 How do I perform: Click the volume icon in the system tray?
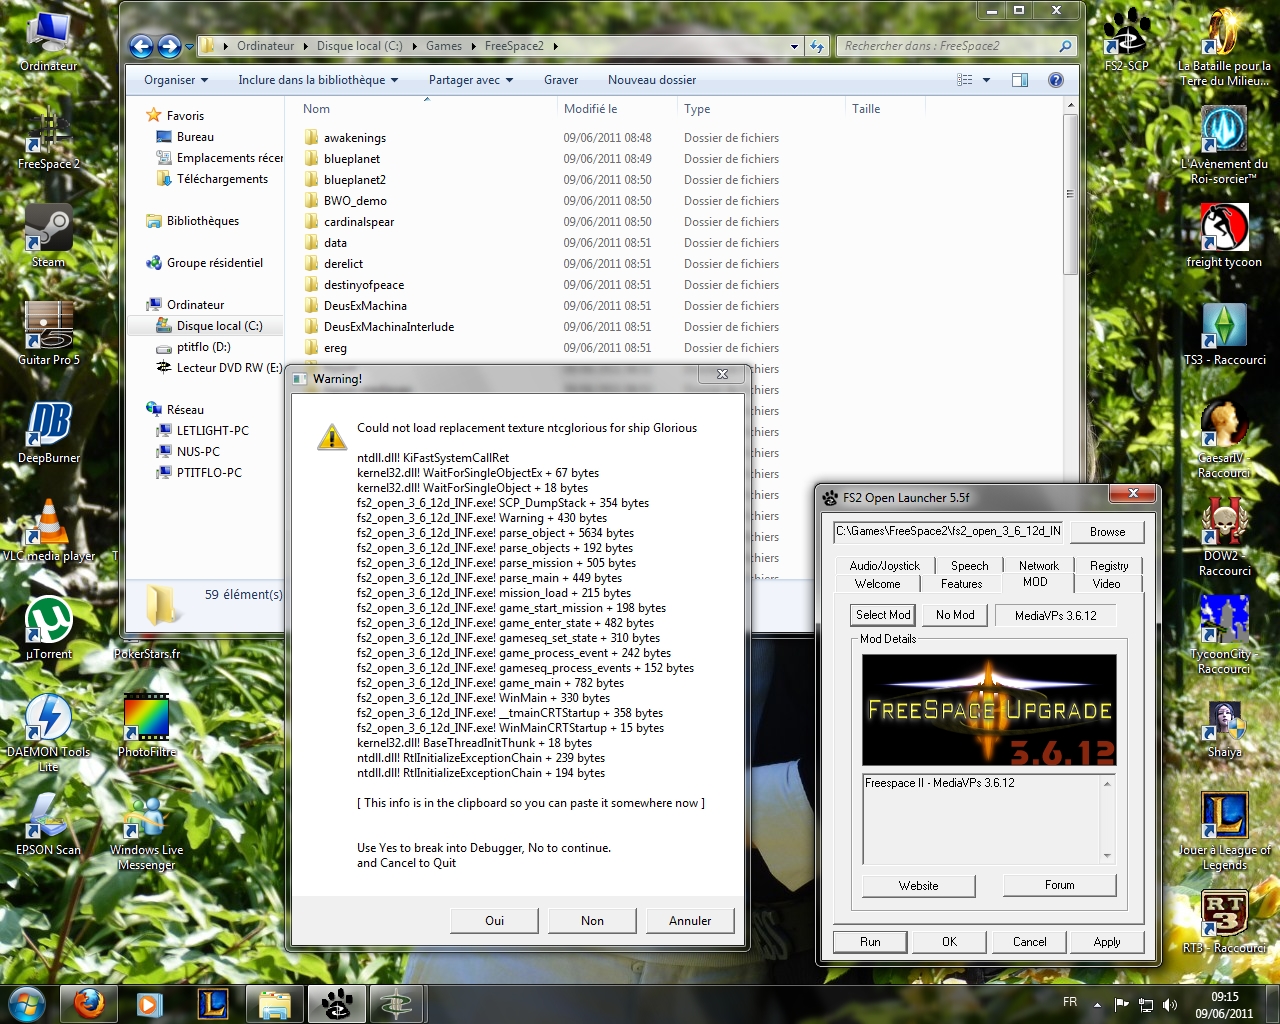click(1170, 1004)
